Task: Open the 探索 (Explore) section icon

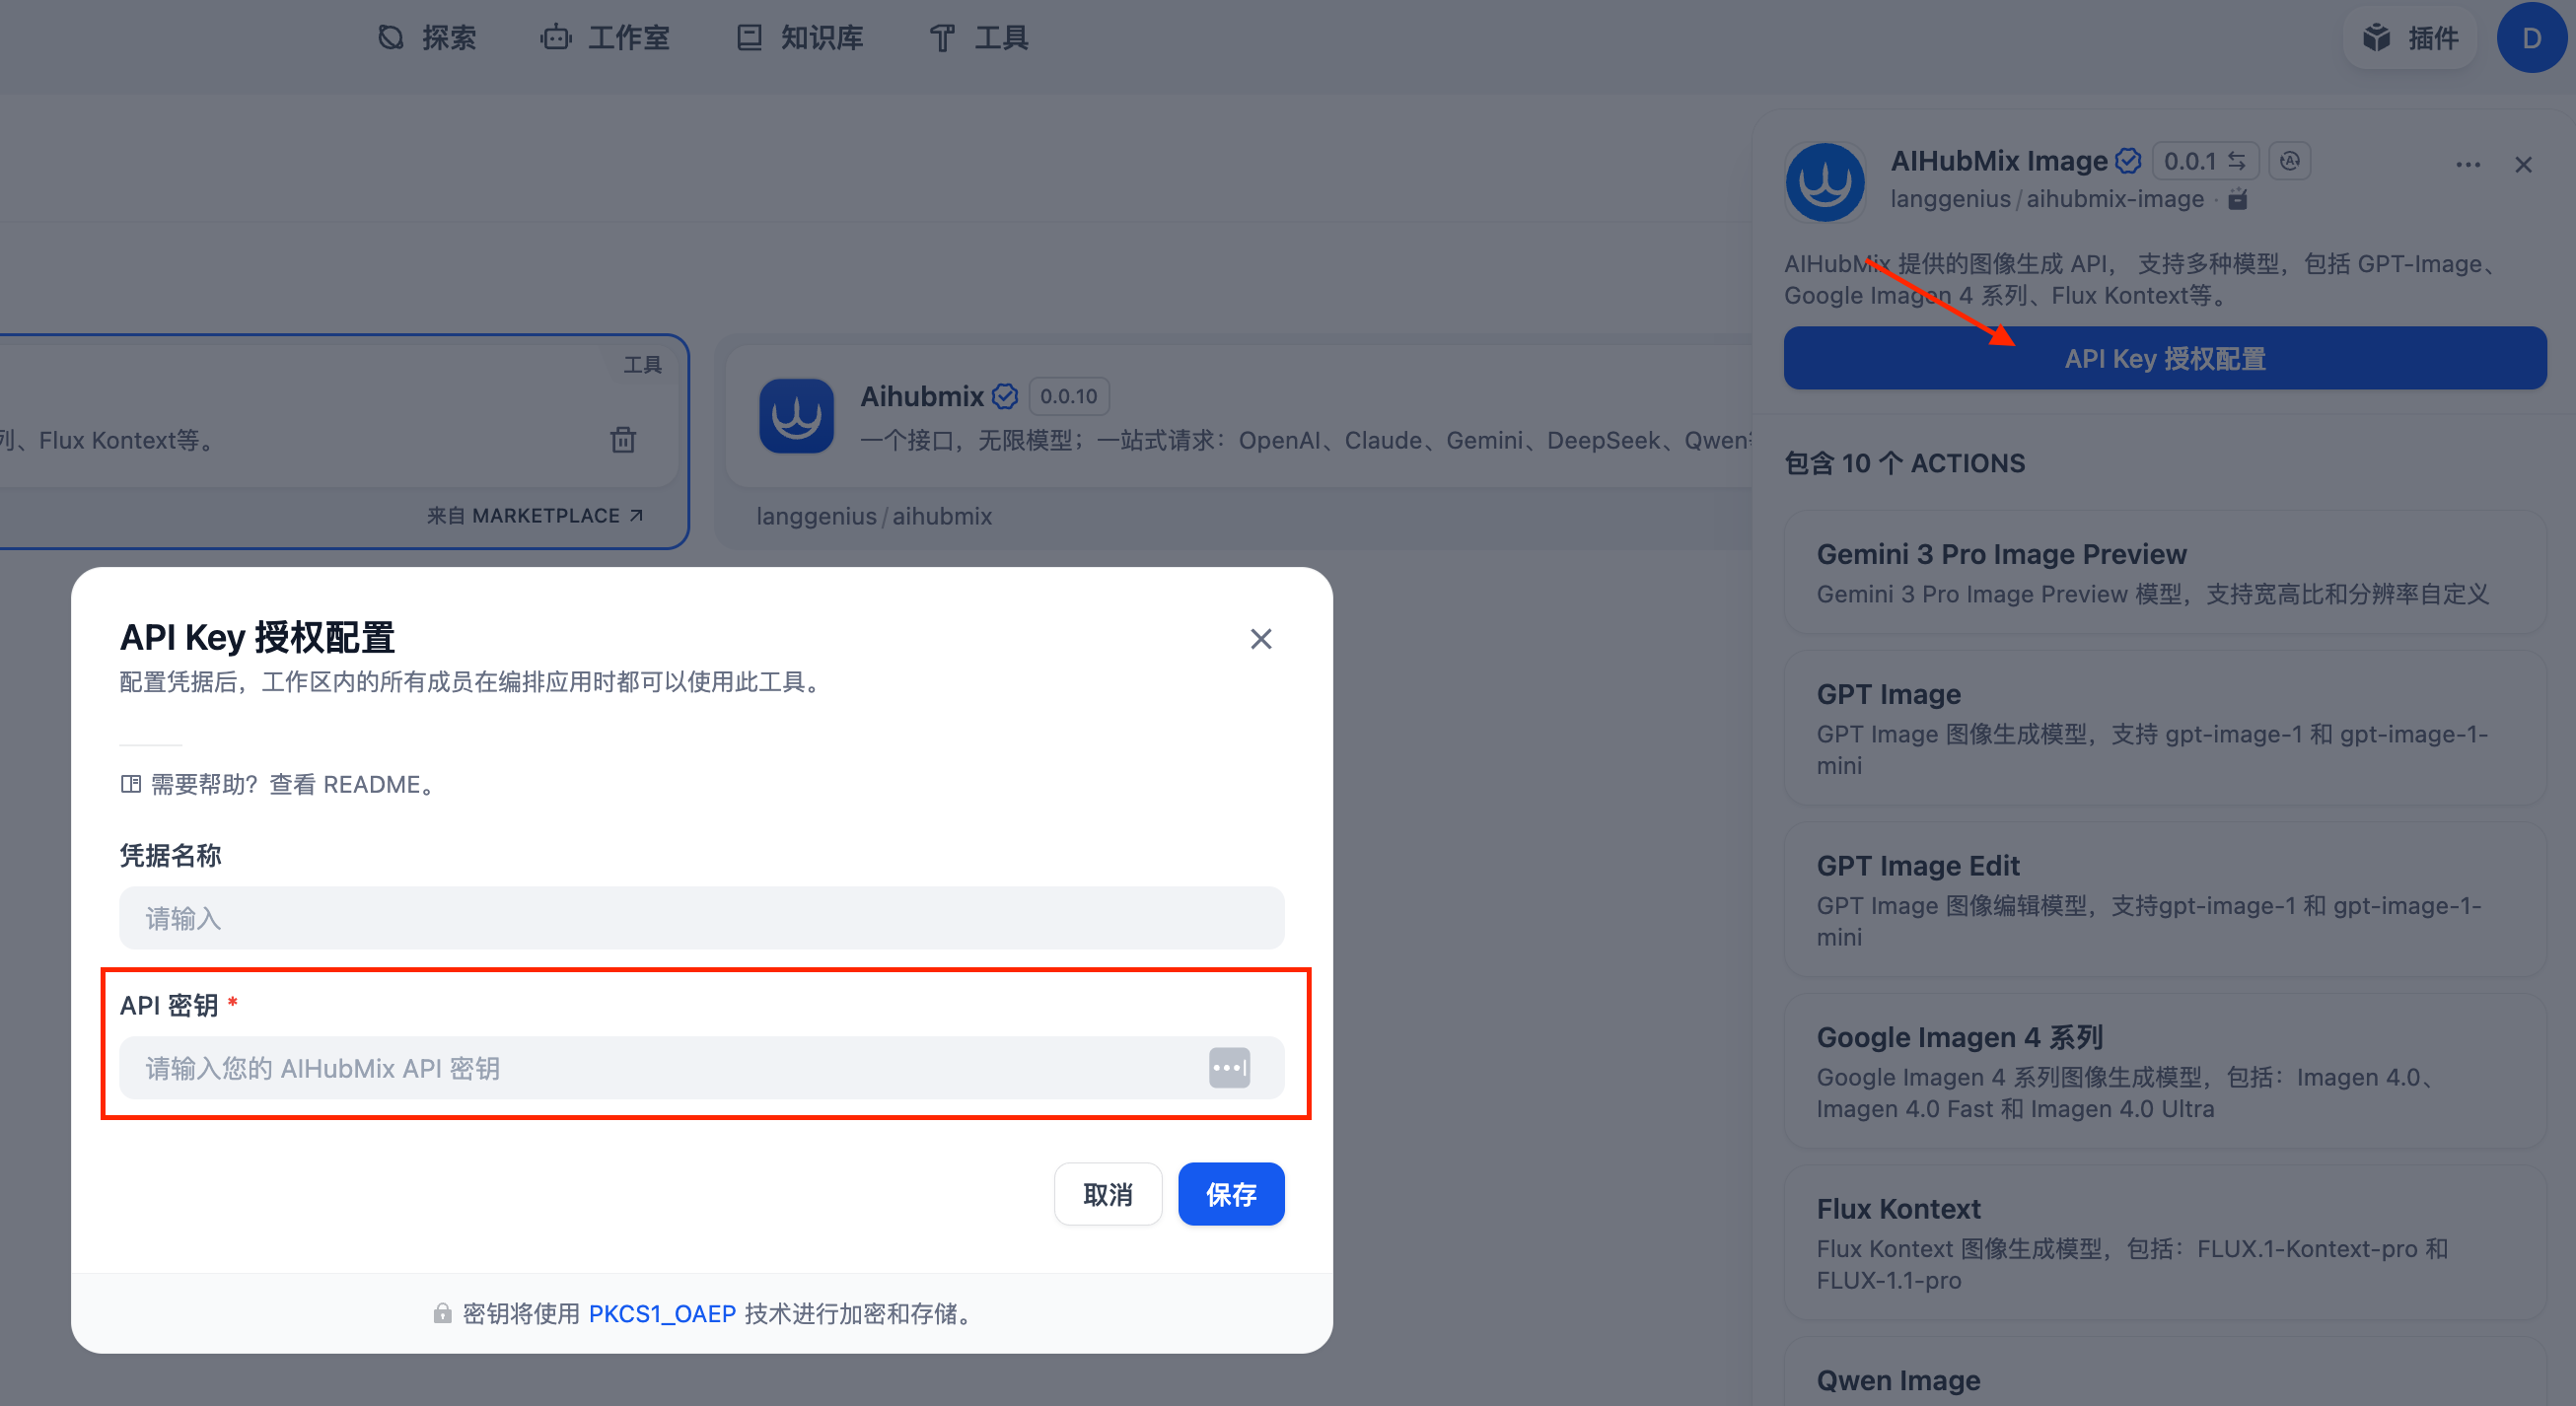Action: point(391,37)
